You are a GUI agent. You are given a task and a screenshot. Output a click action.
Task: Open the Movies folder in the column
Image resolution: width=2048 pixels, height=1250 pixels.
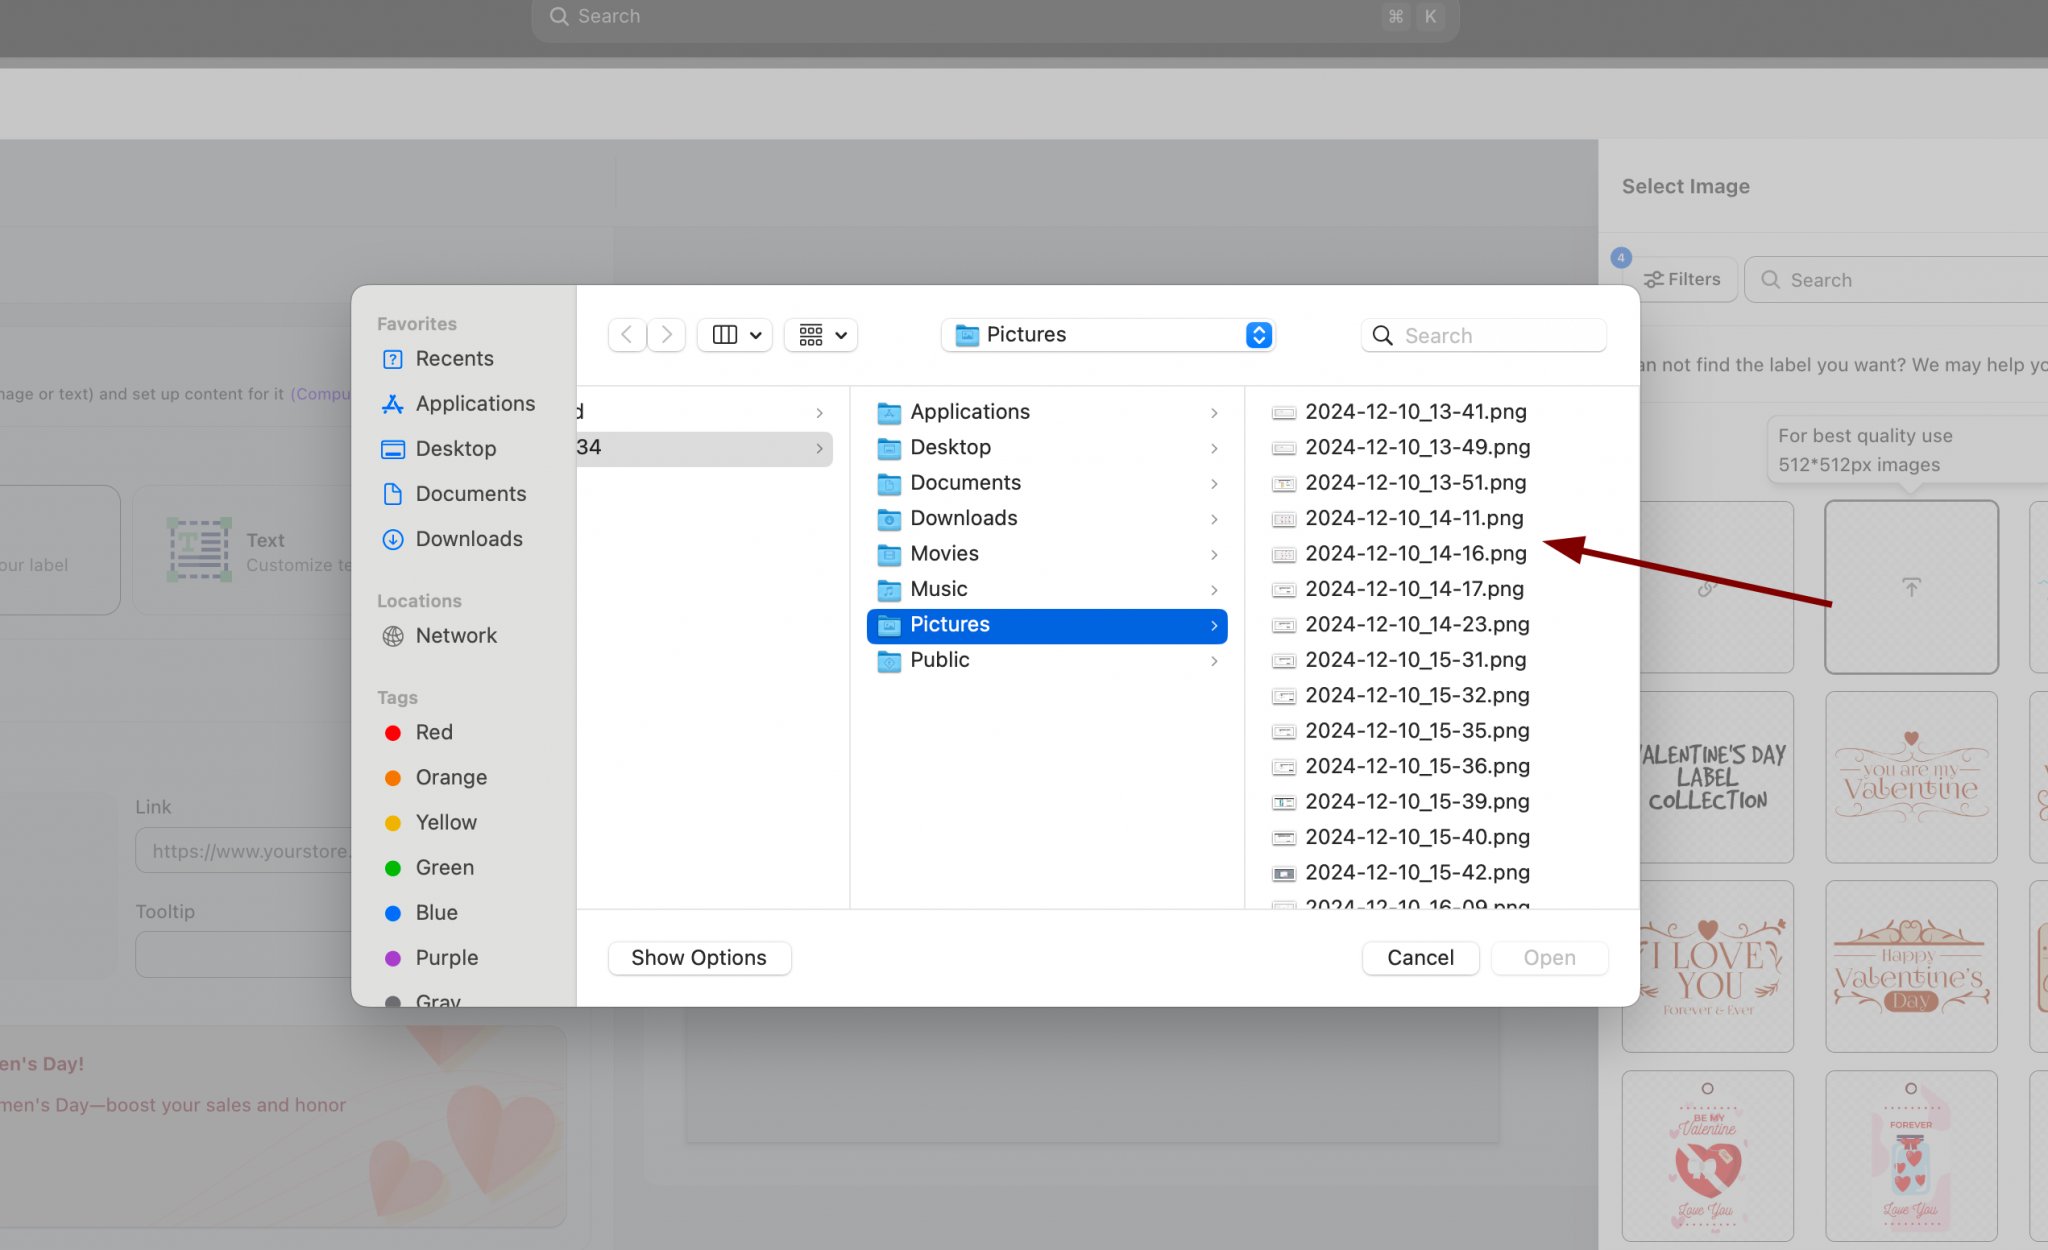click(944, 554)
